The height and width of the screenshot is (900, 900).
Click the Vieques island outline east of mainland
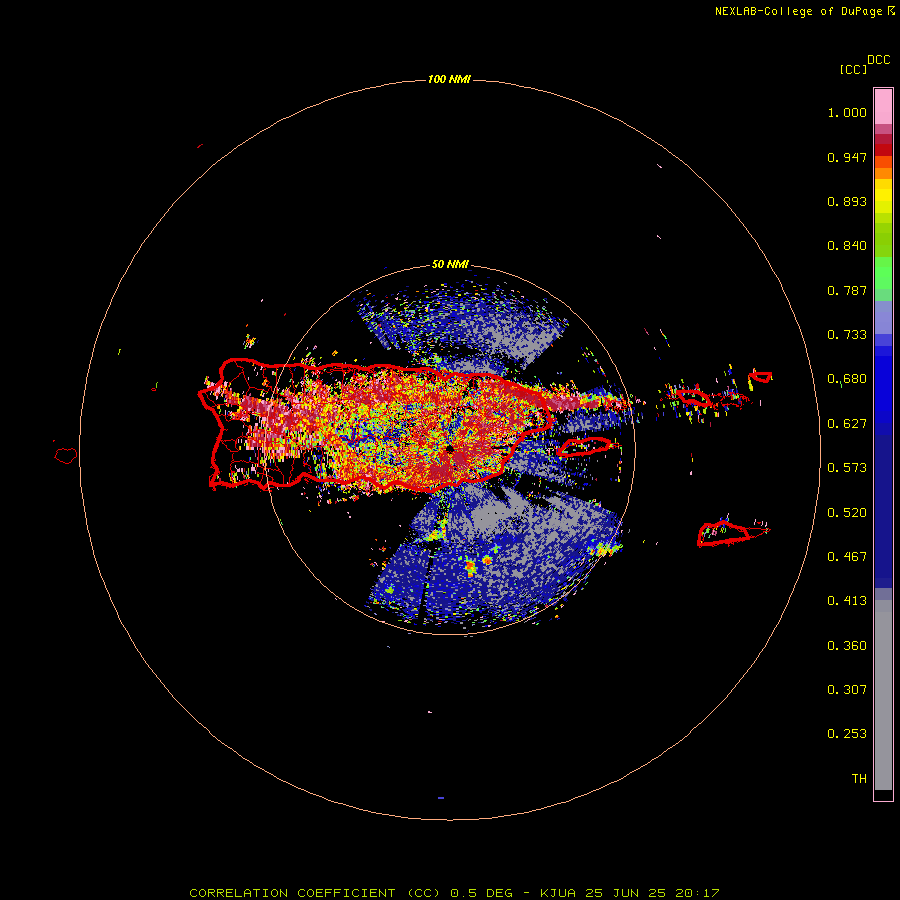tap(584, 446)
